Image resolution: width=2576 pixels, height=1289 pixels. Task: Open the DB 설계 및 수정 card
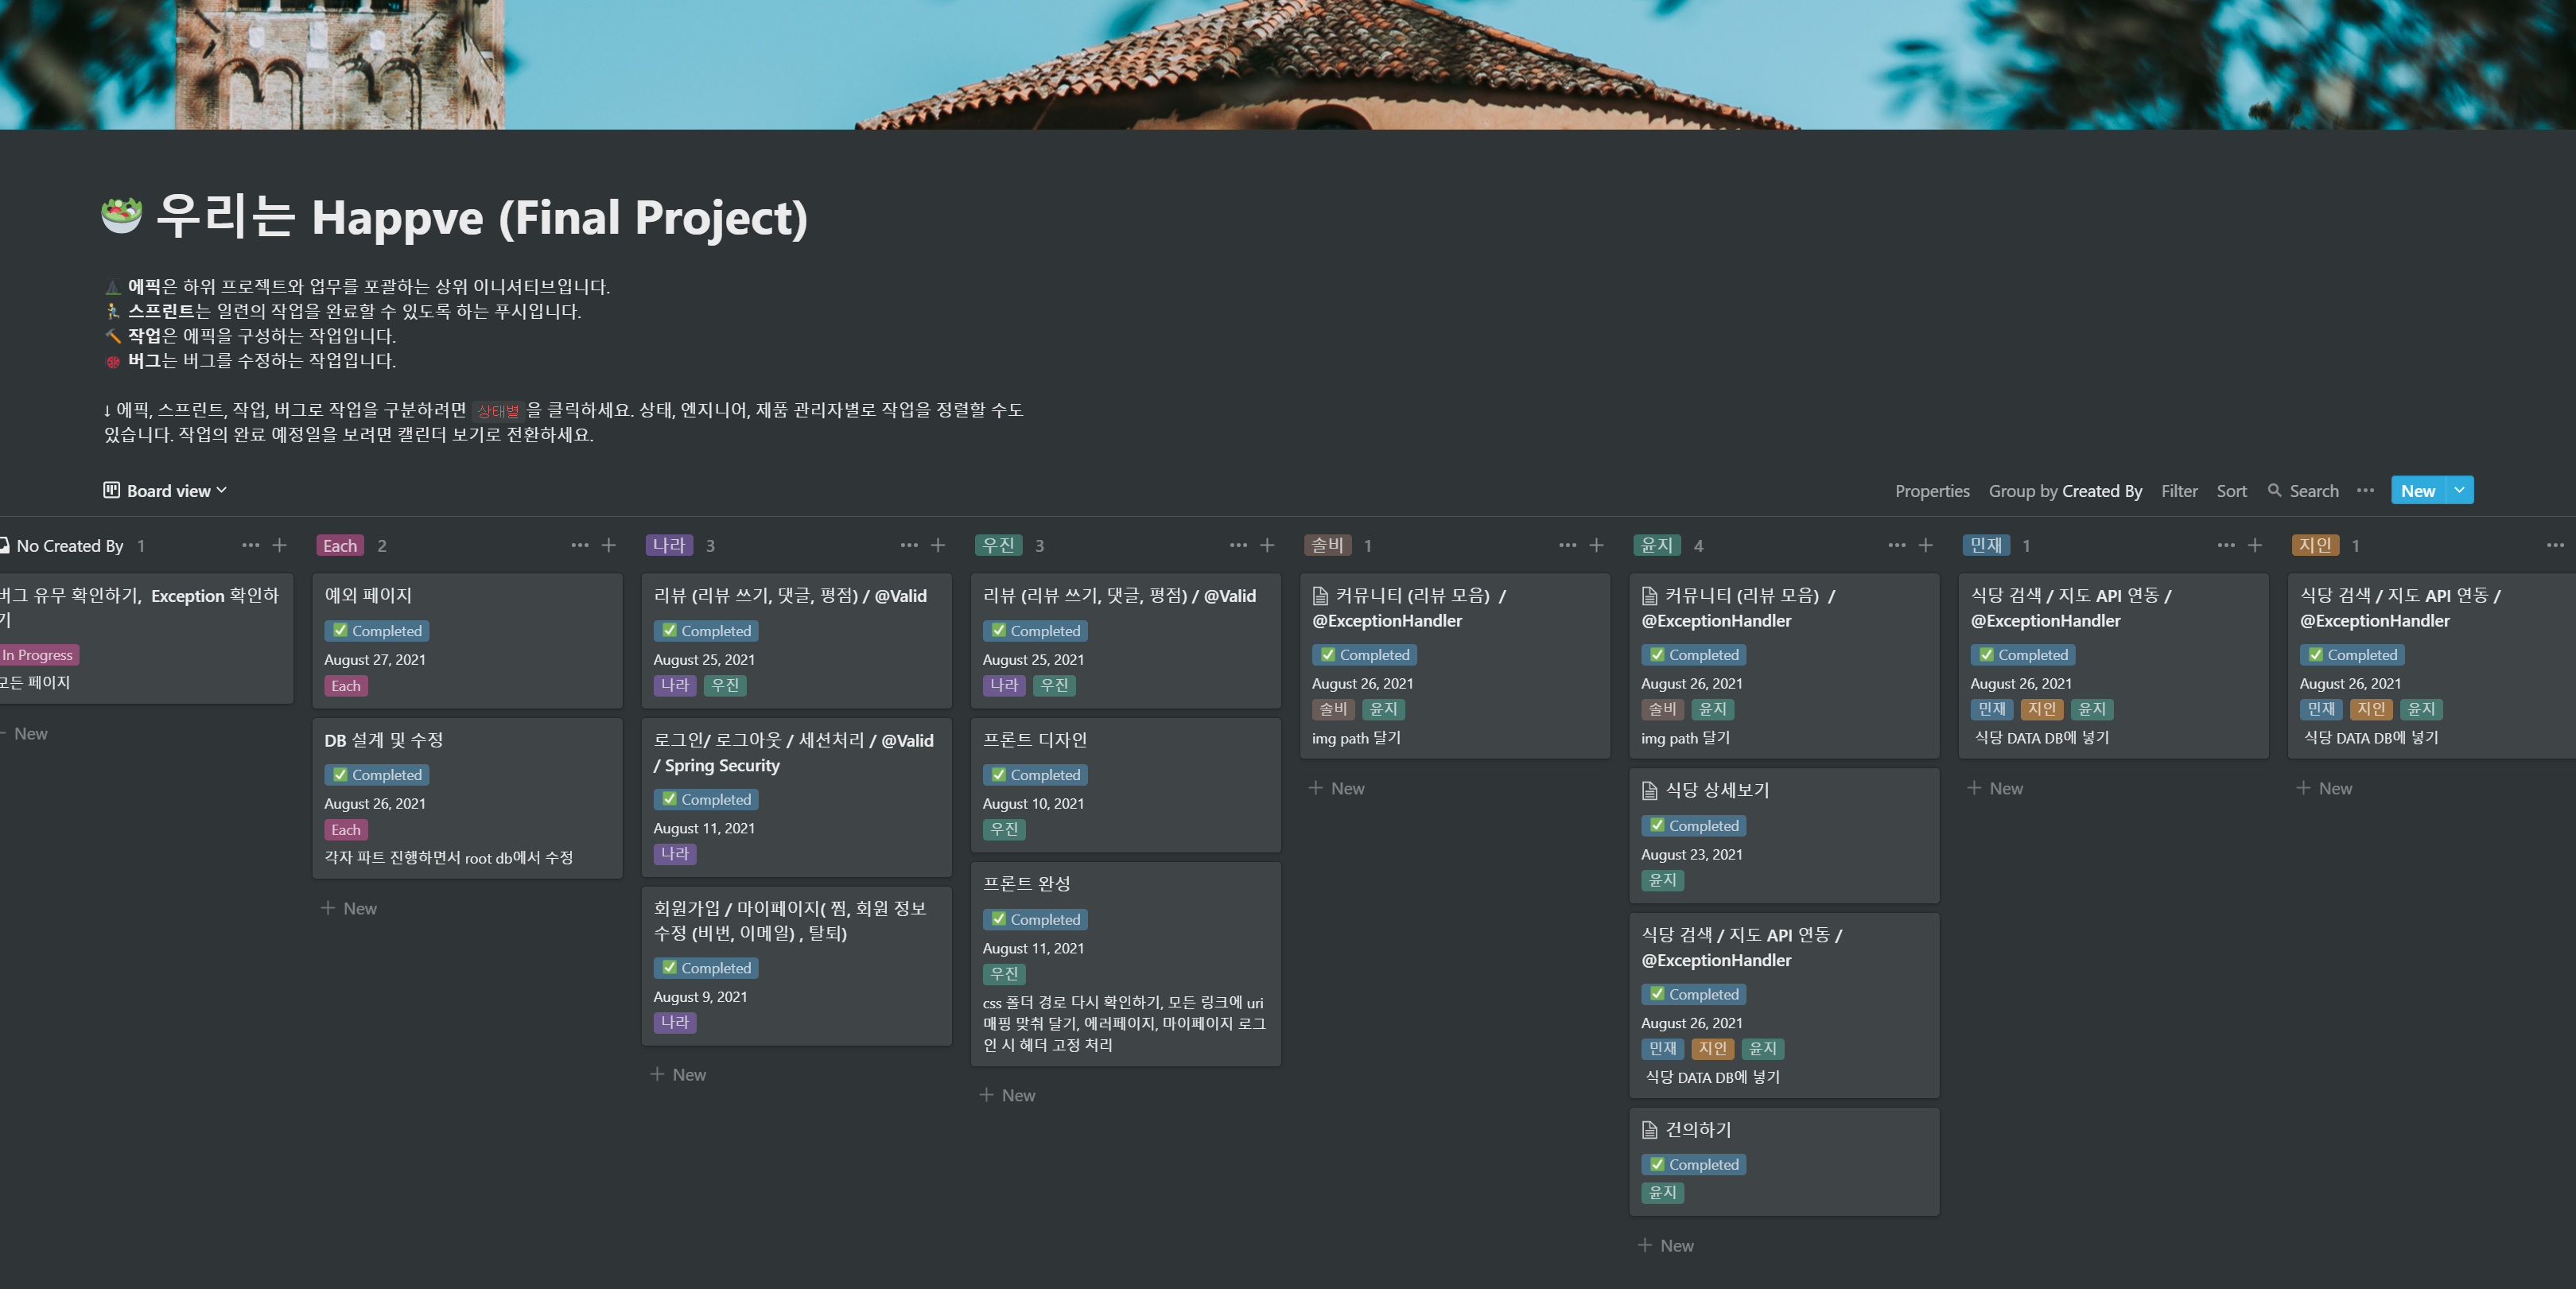pyautogui.click(x=467, y=798)
